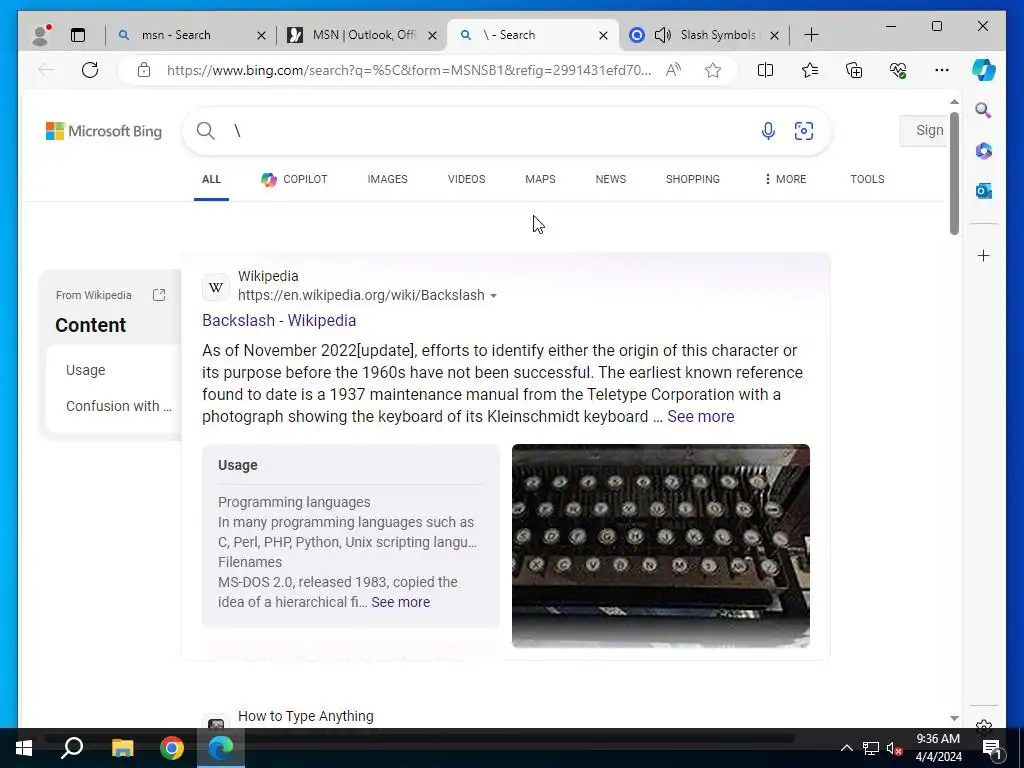Open the TOOLS filter menu

pyautogui.click(x=867, y=180)
